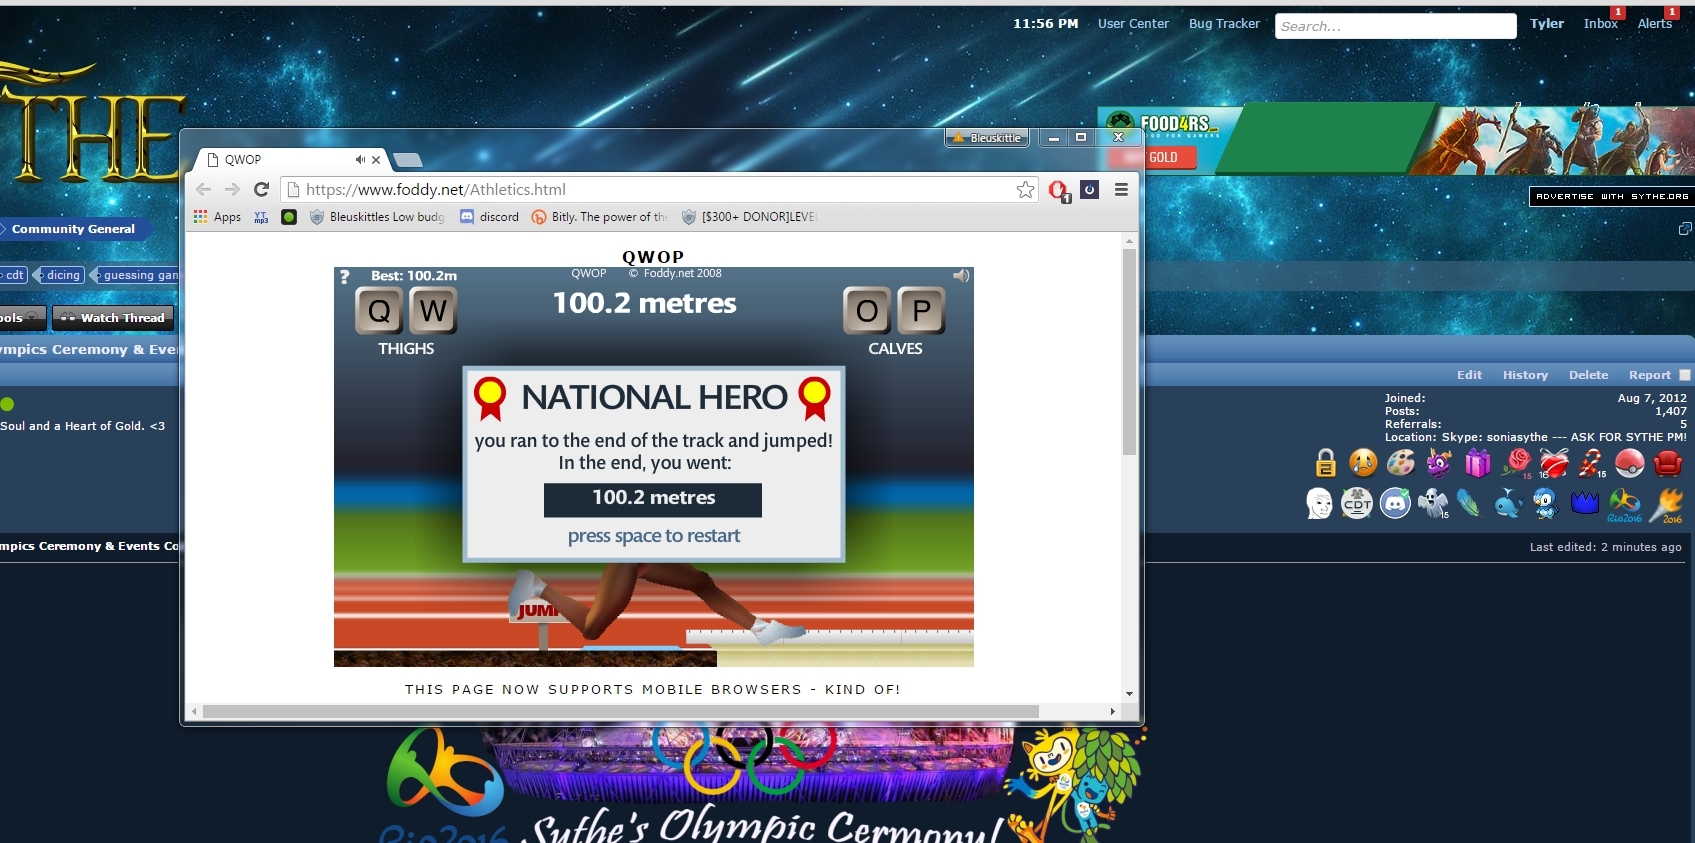This screenshot has height=843, width=1695.
Task: Bookmark this page with star icon
Action: (1025, 190)
